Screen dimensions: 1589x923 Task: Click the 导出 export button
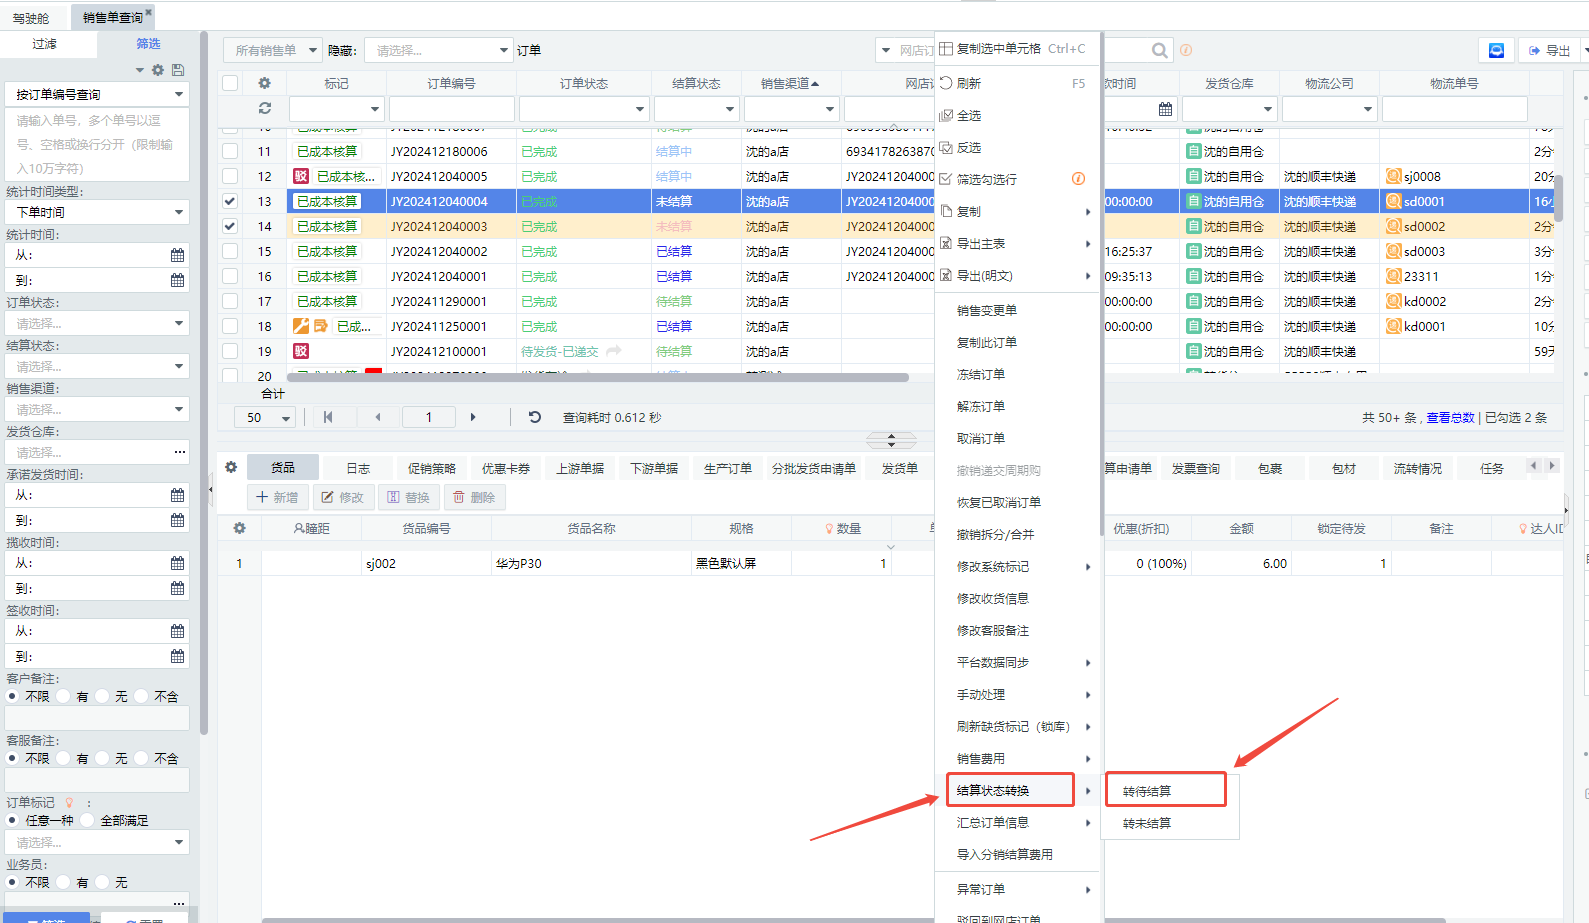(1549, 50)
